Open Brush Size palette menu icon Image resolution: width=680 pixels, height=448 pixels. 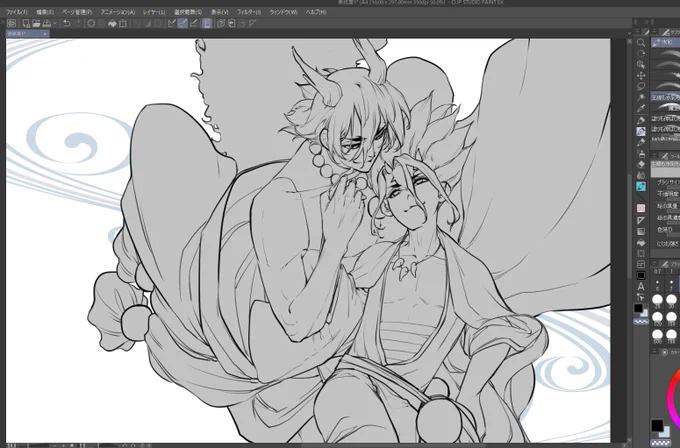click(654, 263)
